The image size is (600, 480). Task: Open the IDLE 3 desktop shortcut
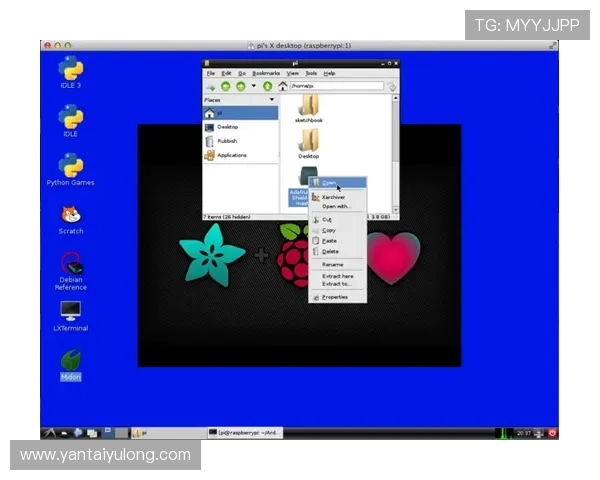click(x=70, y=70)
